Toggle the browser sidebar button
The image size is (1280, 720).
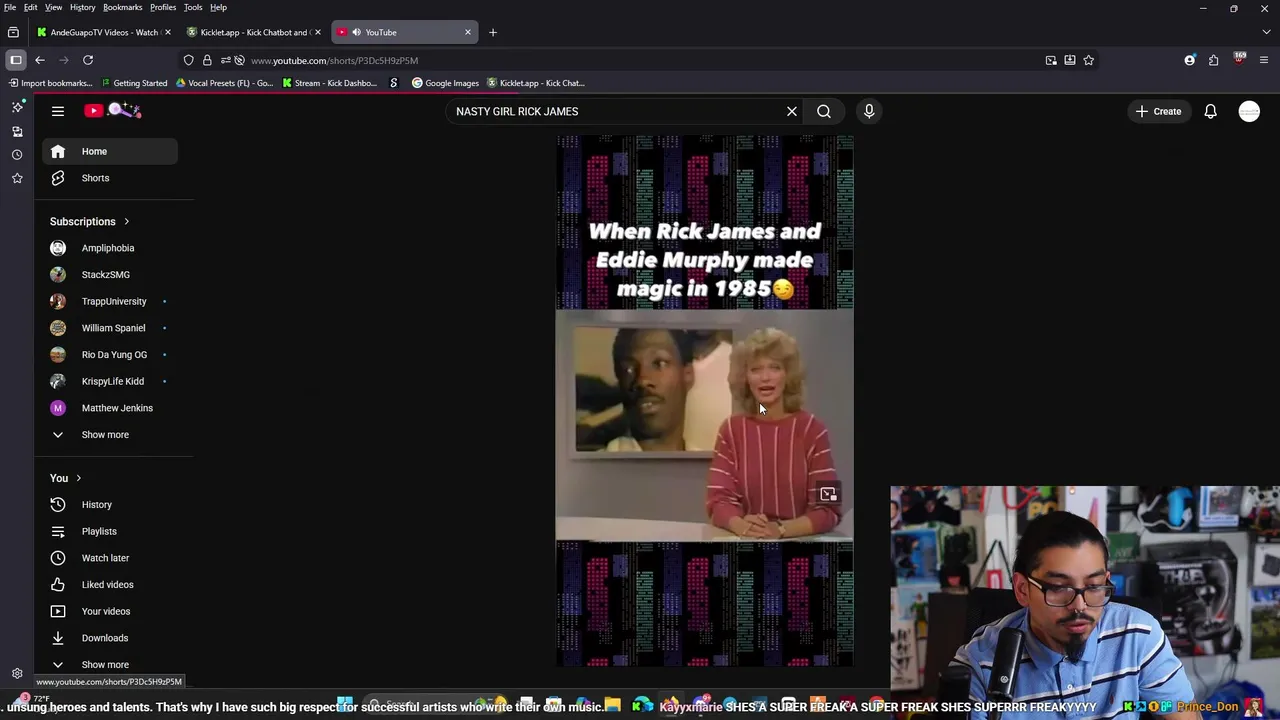pos(16,60)
